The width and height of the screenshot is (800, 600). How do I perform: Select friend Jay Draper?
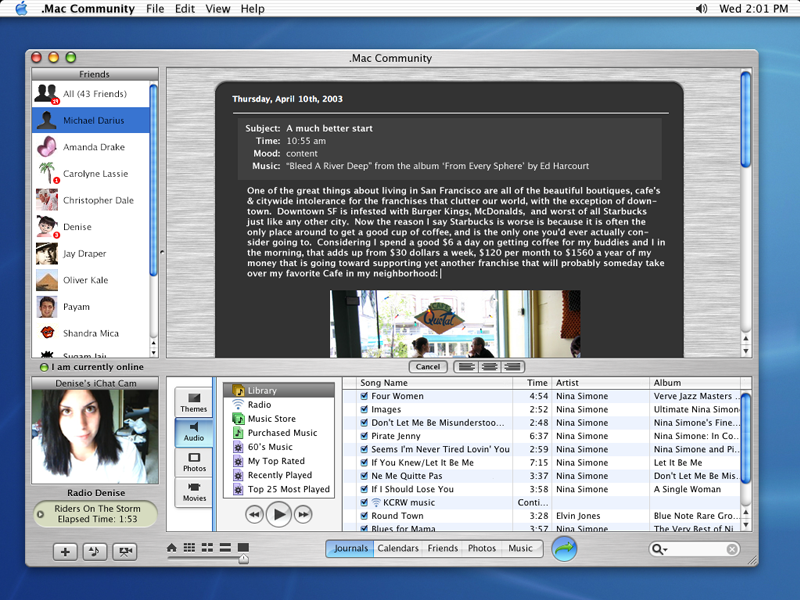coord(91,254)
